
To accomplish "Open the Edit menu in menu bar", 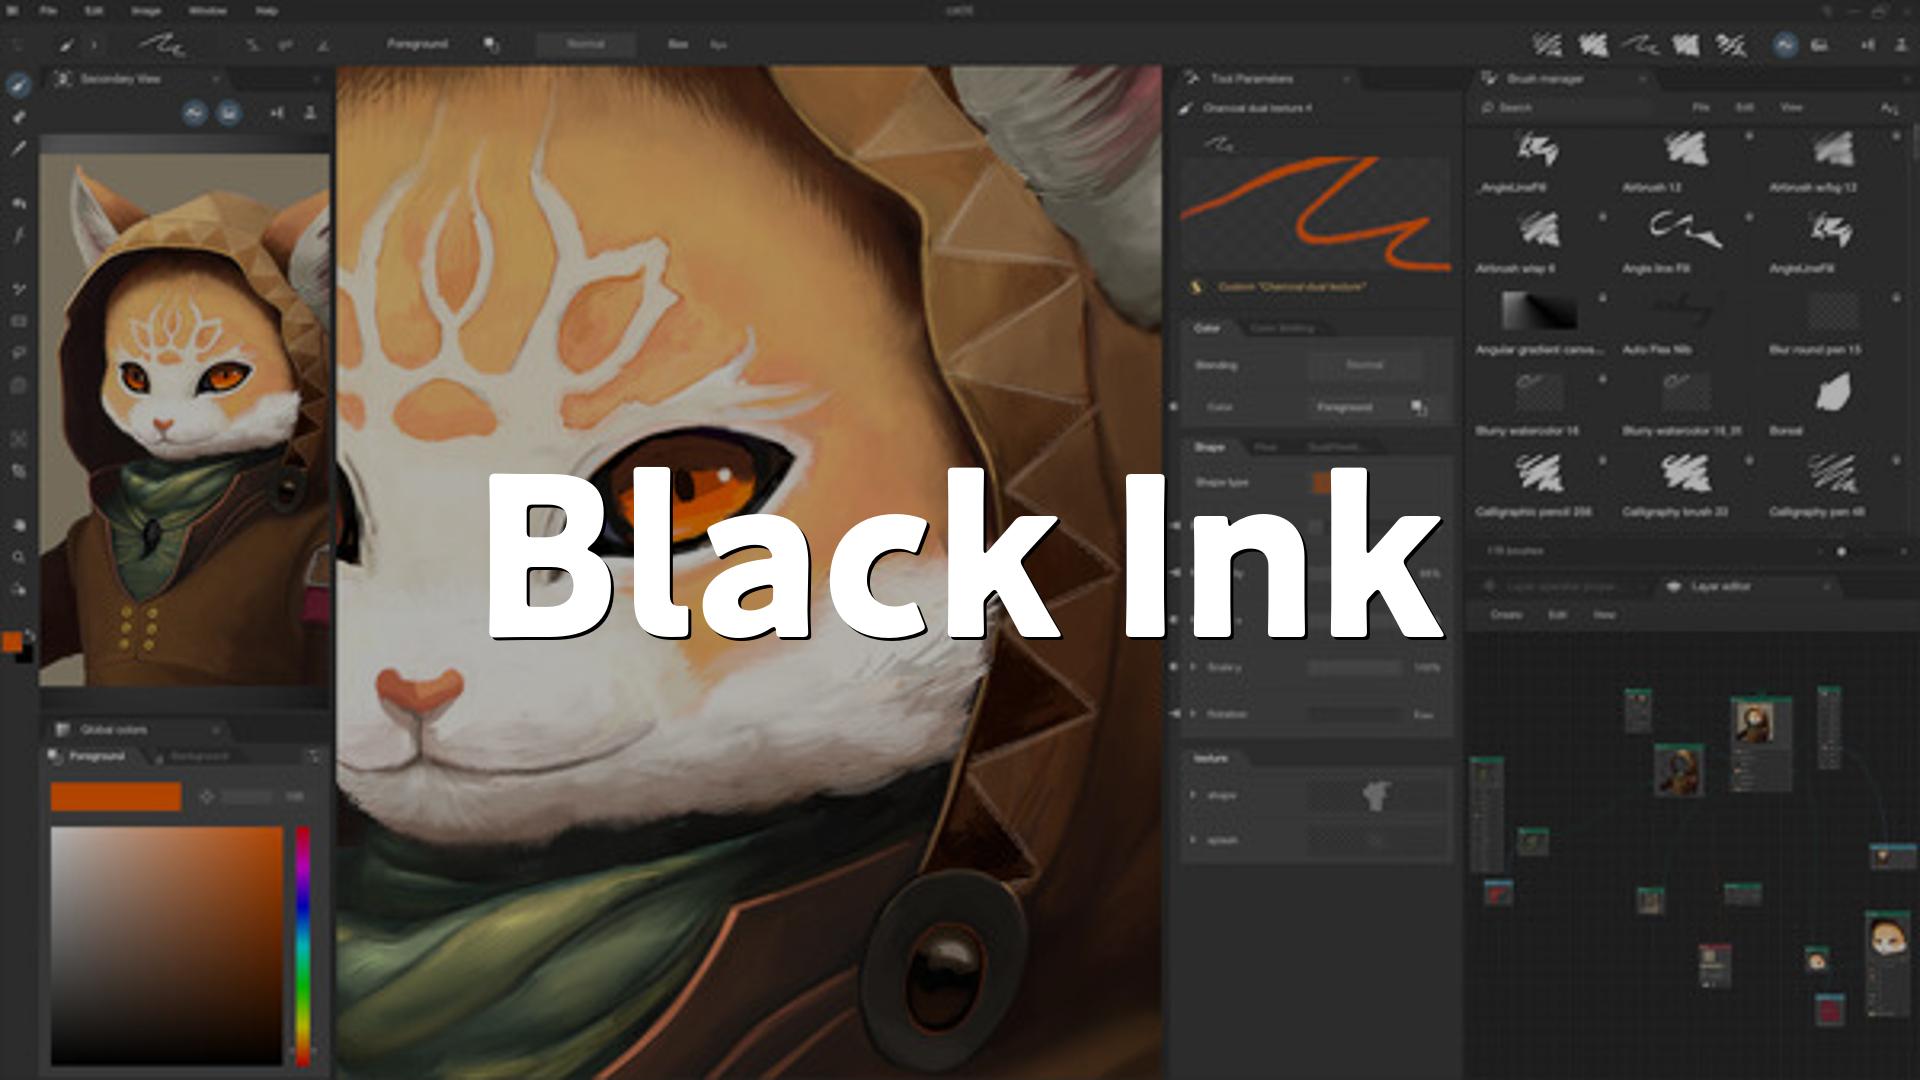I will click(94, 11).
